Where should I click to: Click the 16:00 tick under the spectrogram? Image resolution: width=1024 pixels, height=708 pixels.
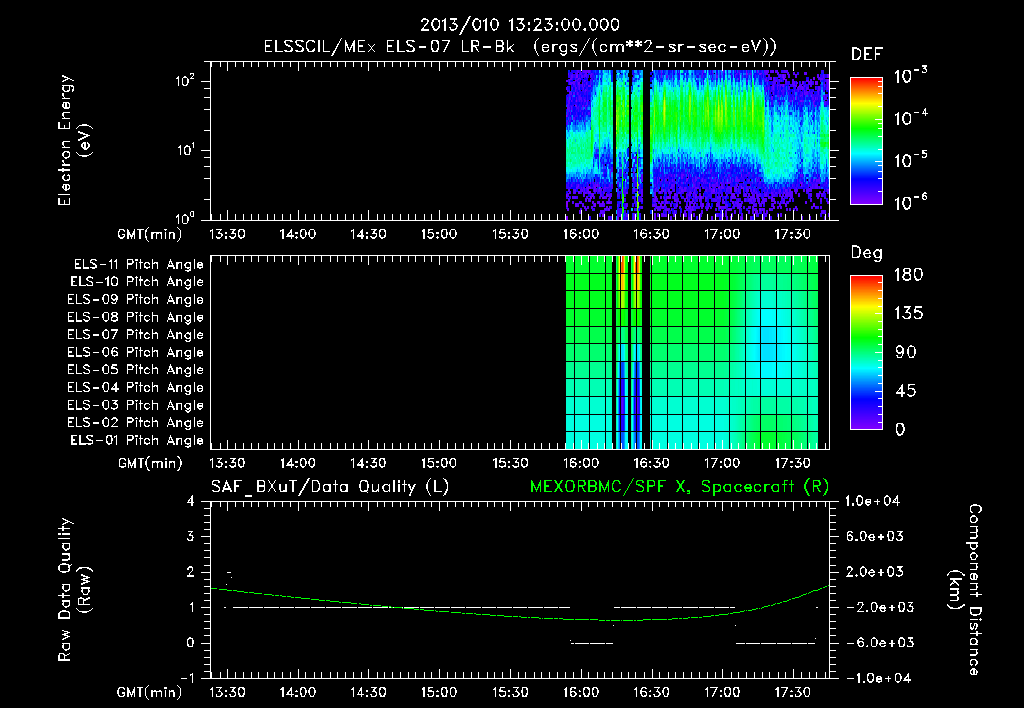pos(581,234)
